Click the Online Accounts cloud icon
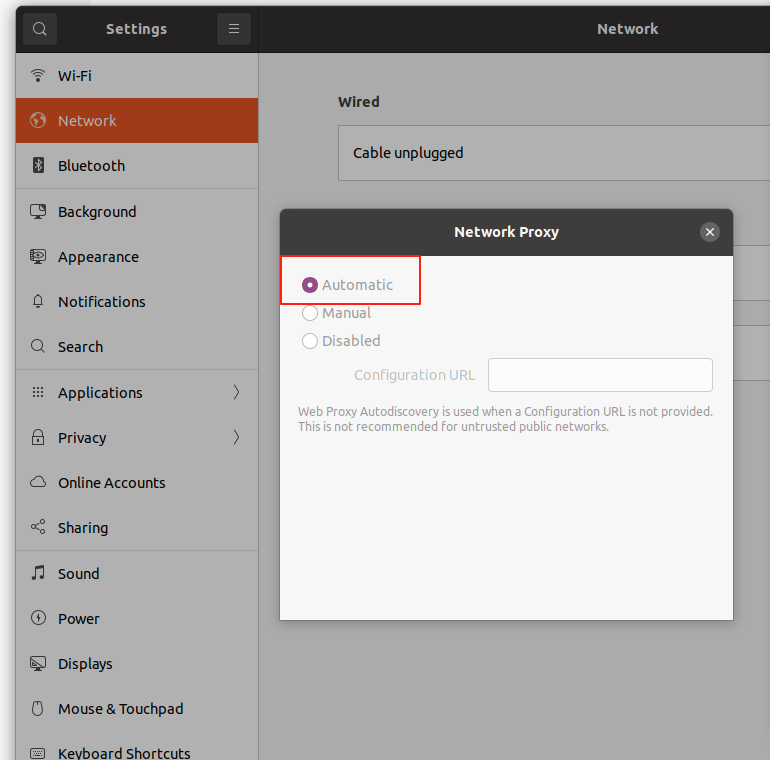This screenshot has width=770, height=760. point(38,482)
